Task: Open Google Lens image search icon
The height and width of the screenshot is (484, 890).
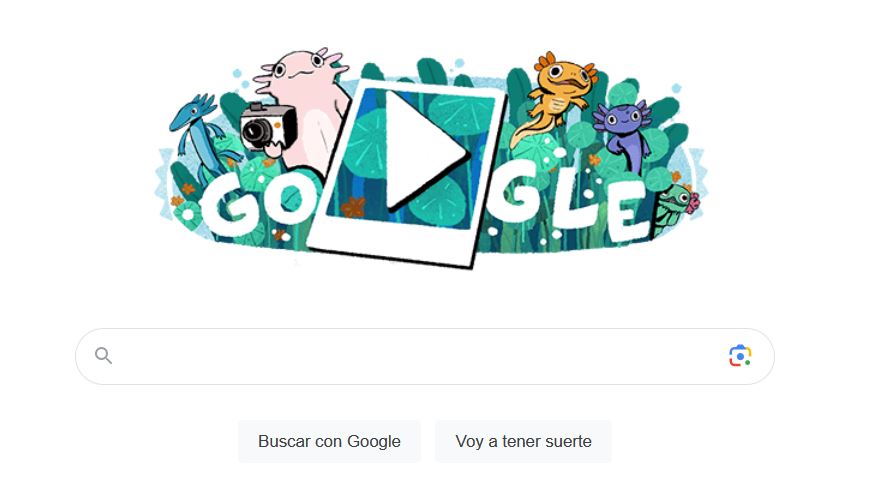Action: pos(740,356)
